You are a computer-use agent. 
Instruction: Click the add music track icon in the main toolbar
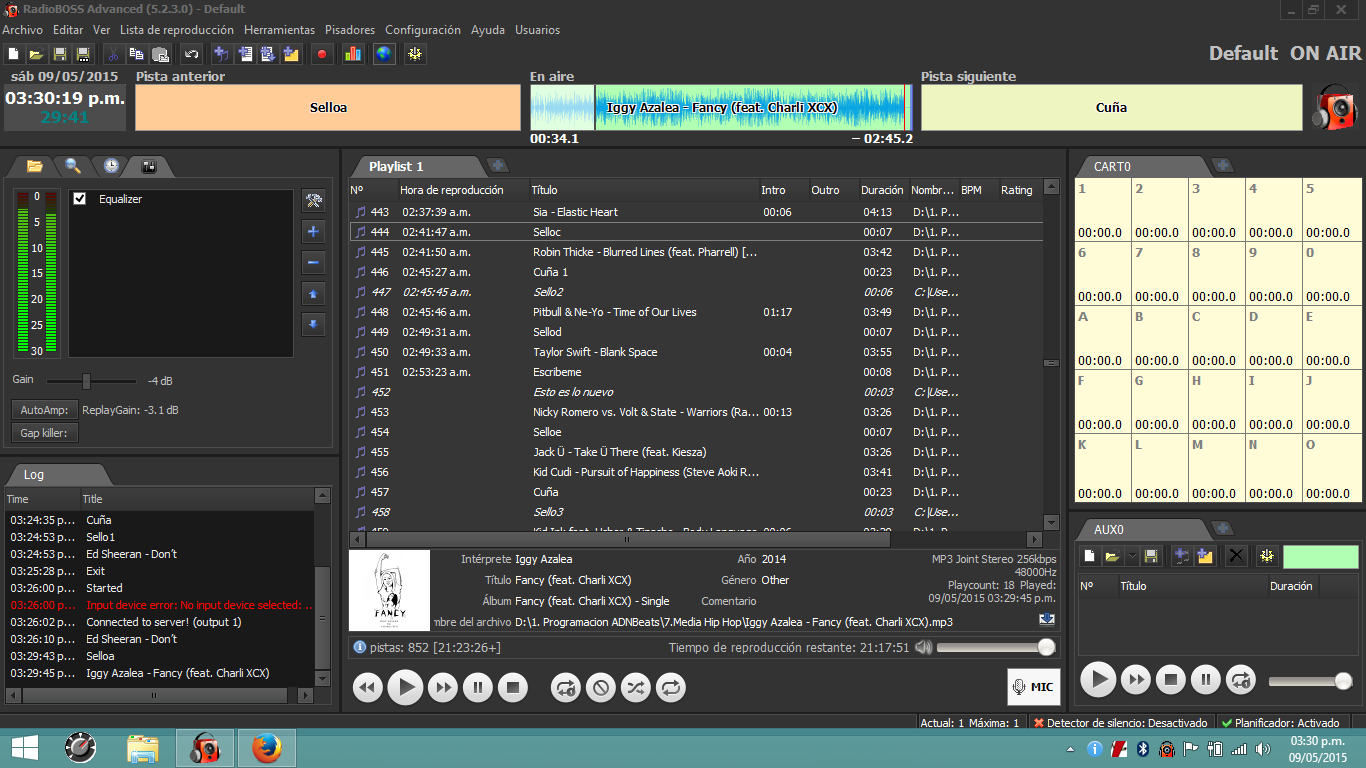click(220, 54)
